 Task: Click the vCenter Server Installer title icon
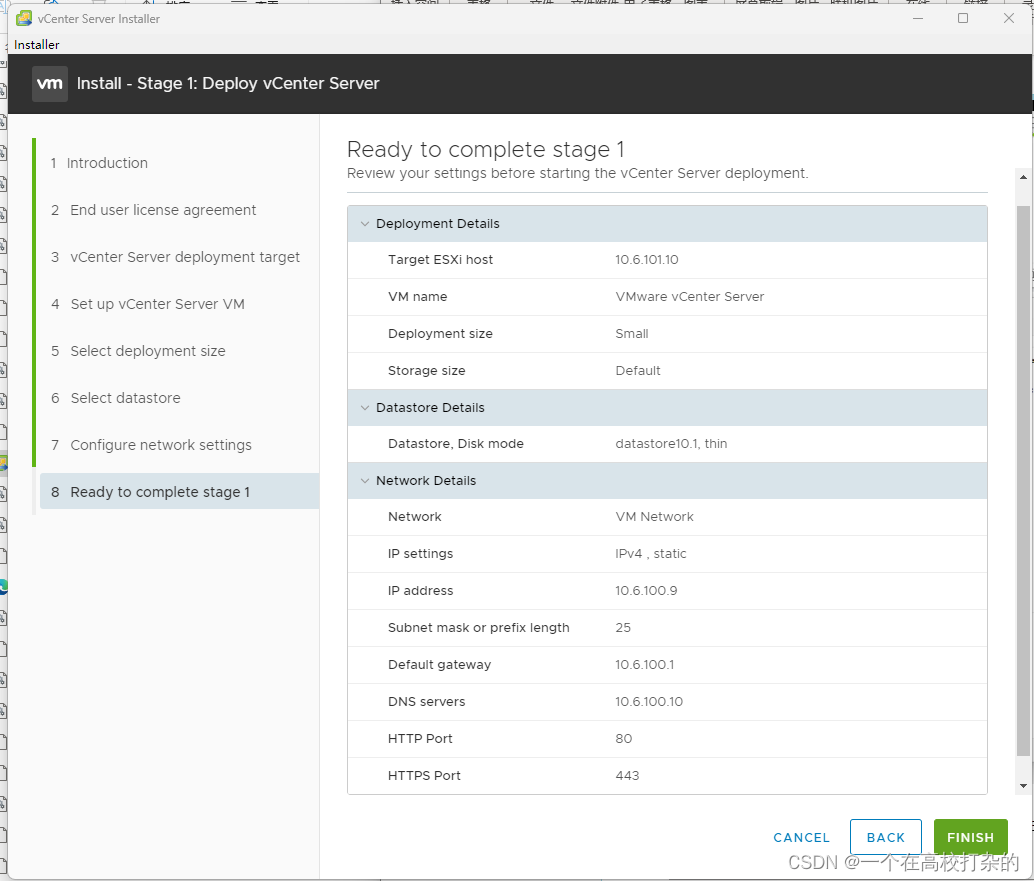(x=24, y=18)
